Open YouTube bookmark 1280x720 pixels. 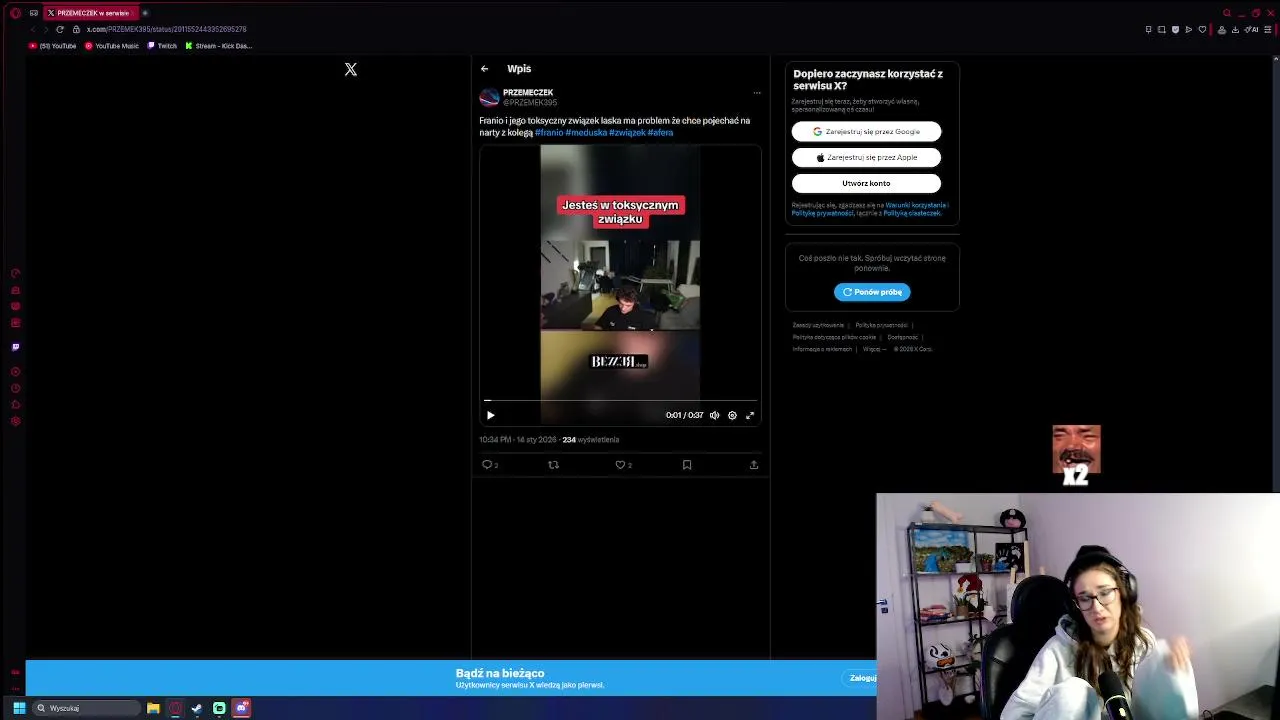coord(52,46)
